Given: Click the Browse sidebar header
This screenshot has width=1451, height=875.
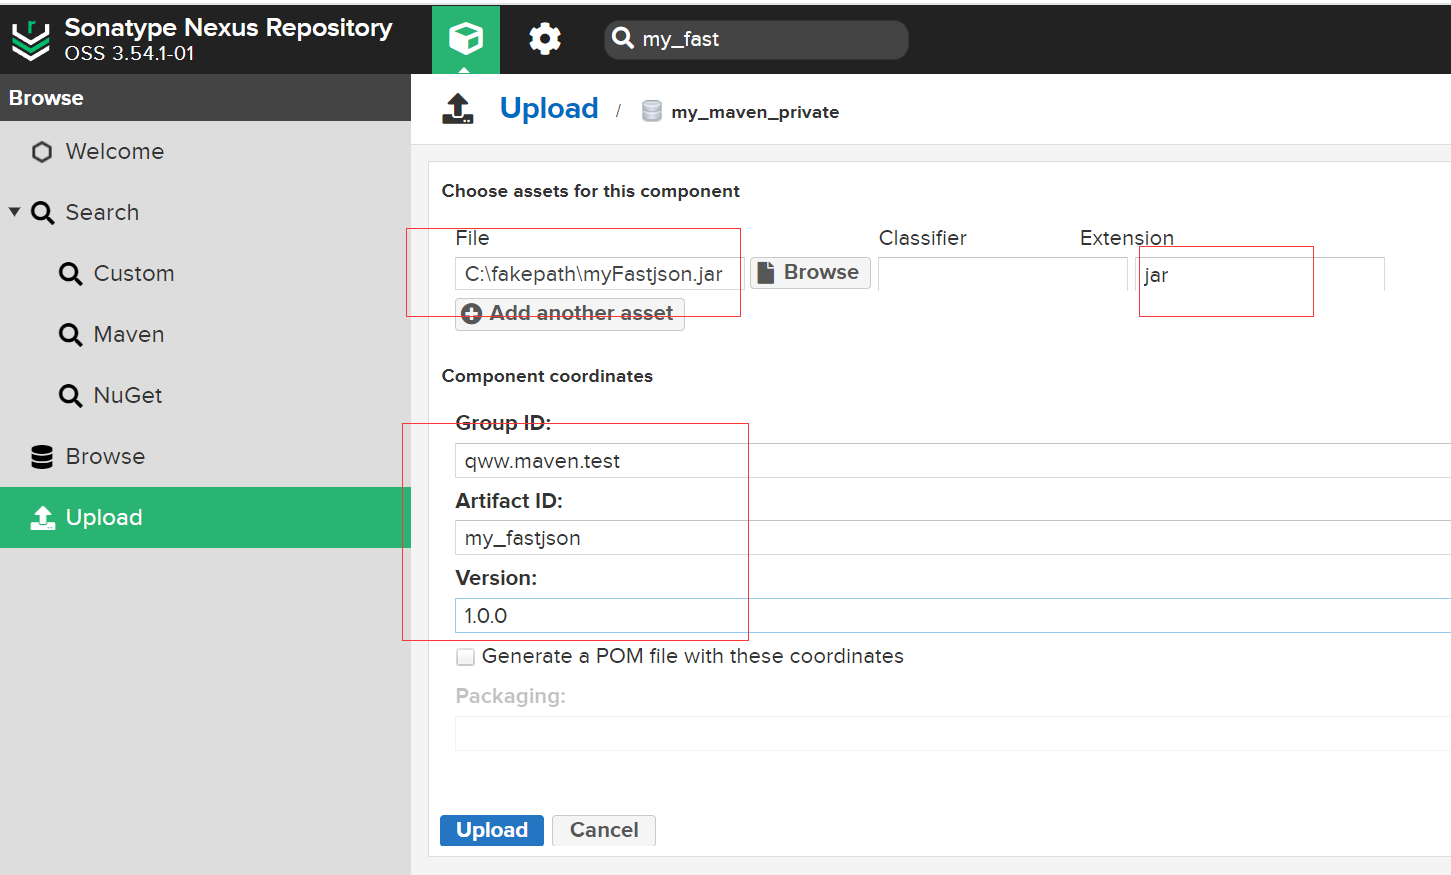Looking at the screenshot, I should (x=205, y=98).
